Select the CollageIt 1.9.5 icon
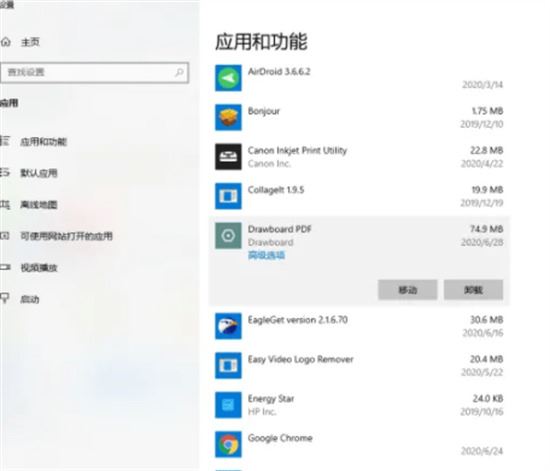 pos(228,196)
